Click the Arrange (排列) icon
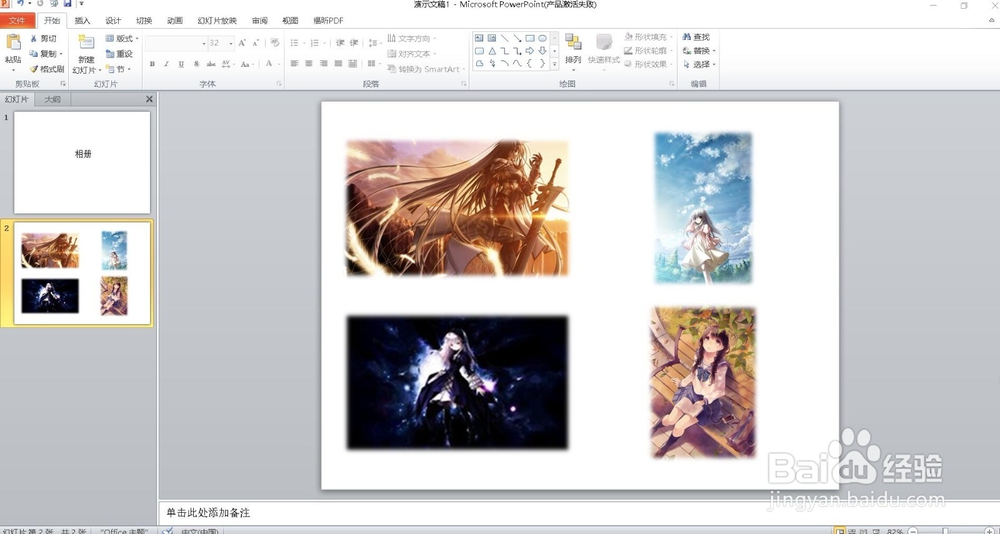 click(573, 43)
